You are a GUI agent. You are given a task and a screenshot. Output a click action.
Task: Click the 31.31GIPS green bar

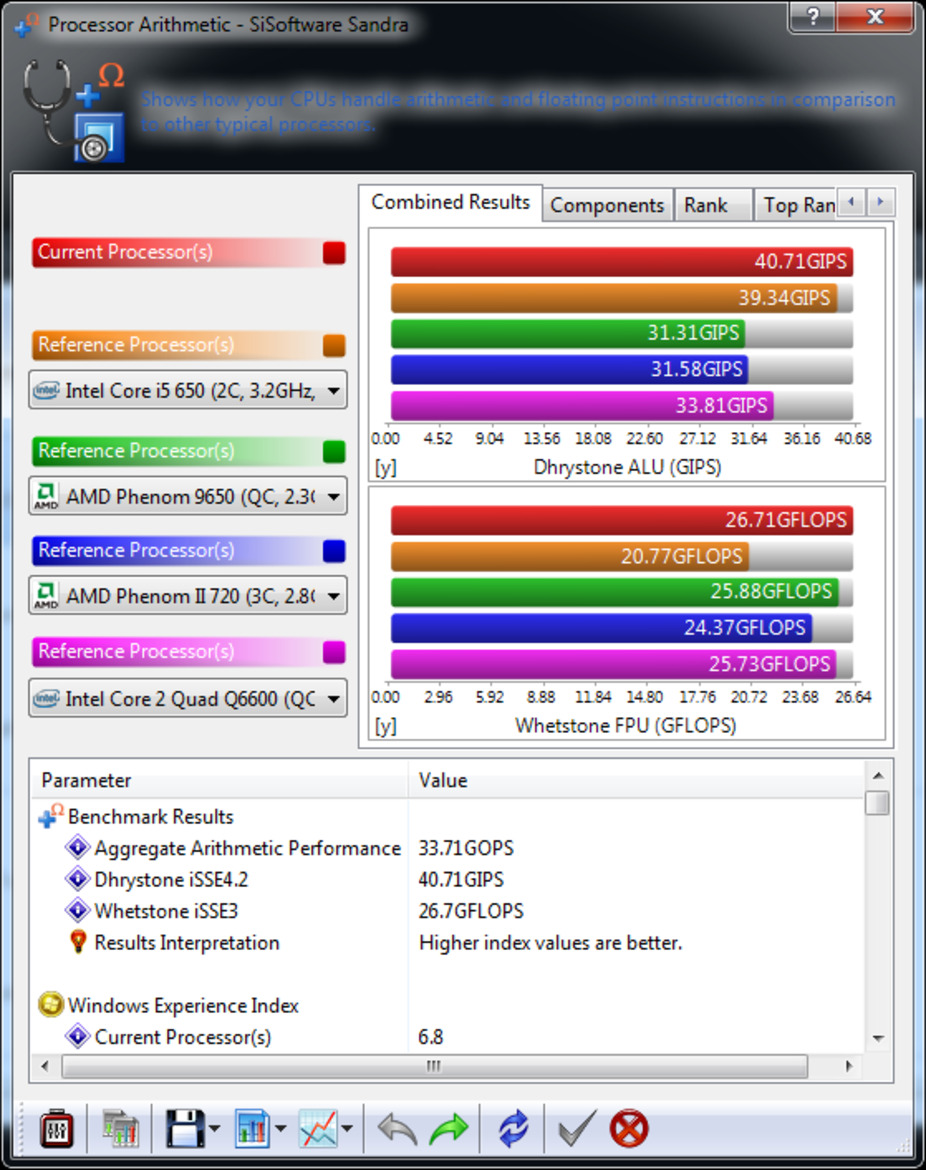568,333
